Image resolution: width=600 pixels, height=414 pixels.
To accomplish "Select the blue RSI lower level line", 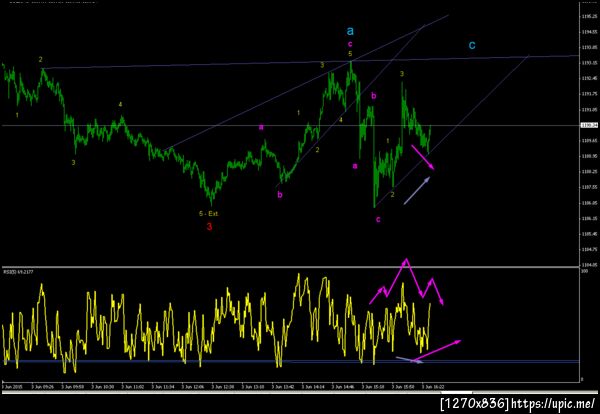I will coord(291,361).
